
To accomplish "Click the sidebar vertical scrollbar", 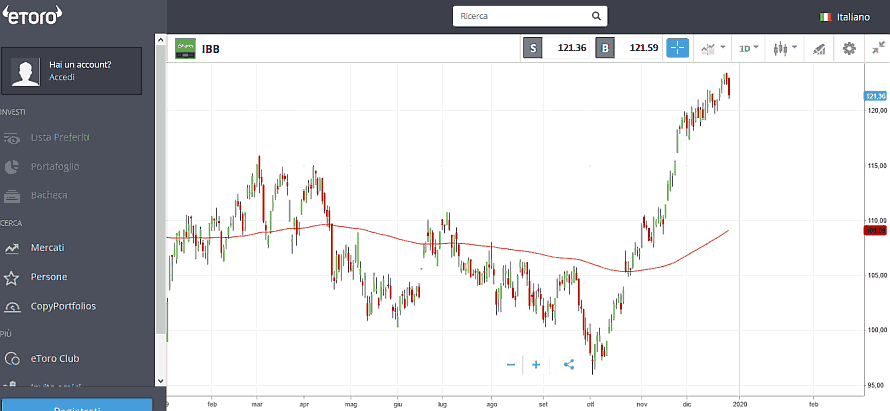I will [160, 200].
